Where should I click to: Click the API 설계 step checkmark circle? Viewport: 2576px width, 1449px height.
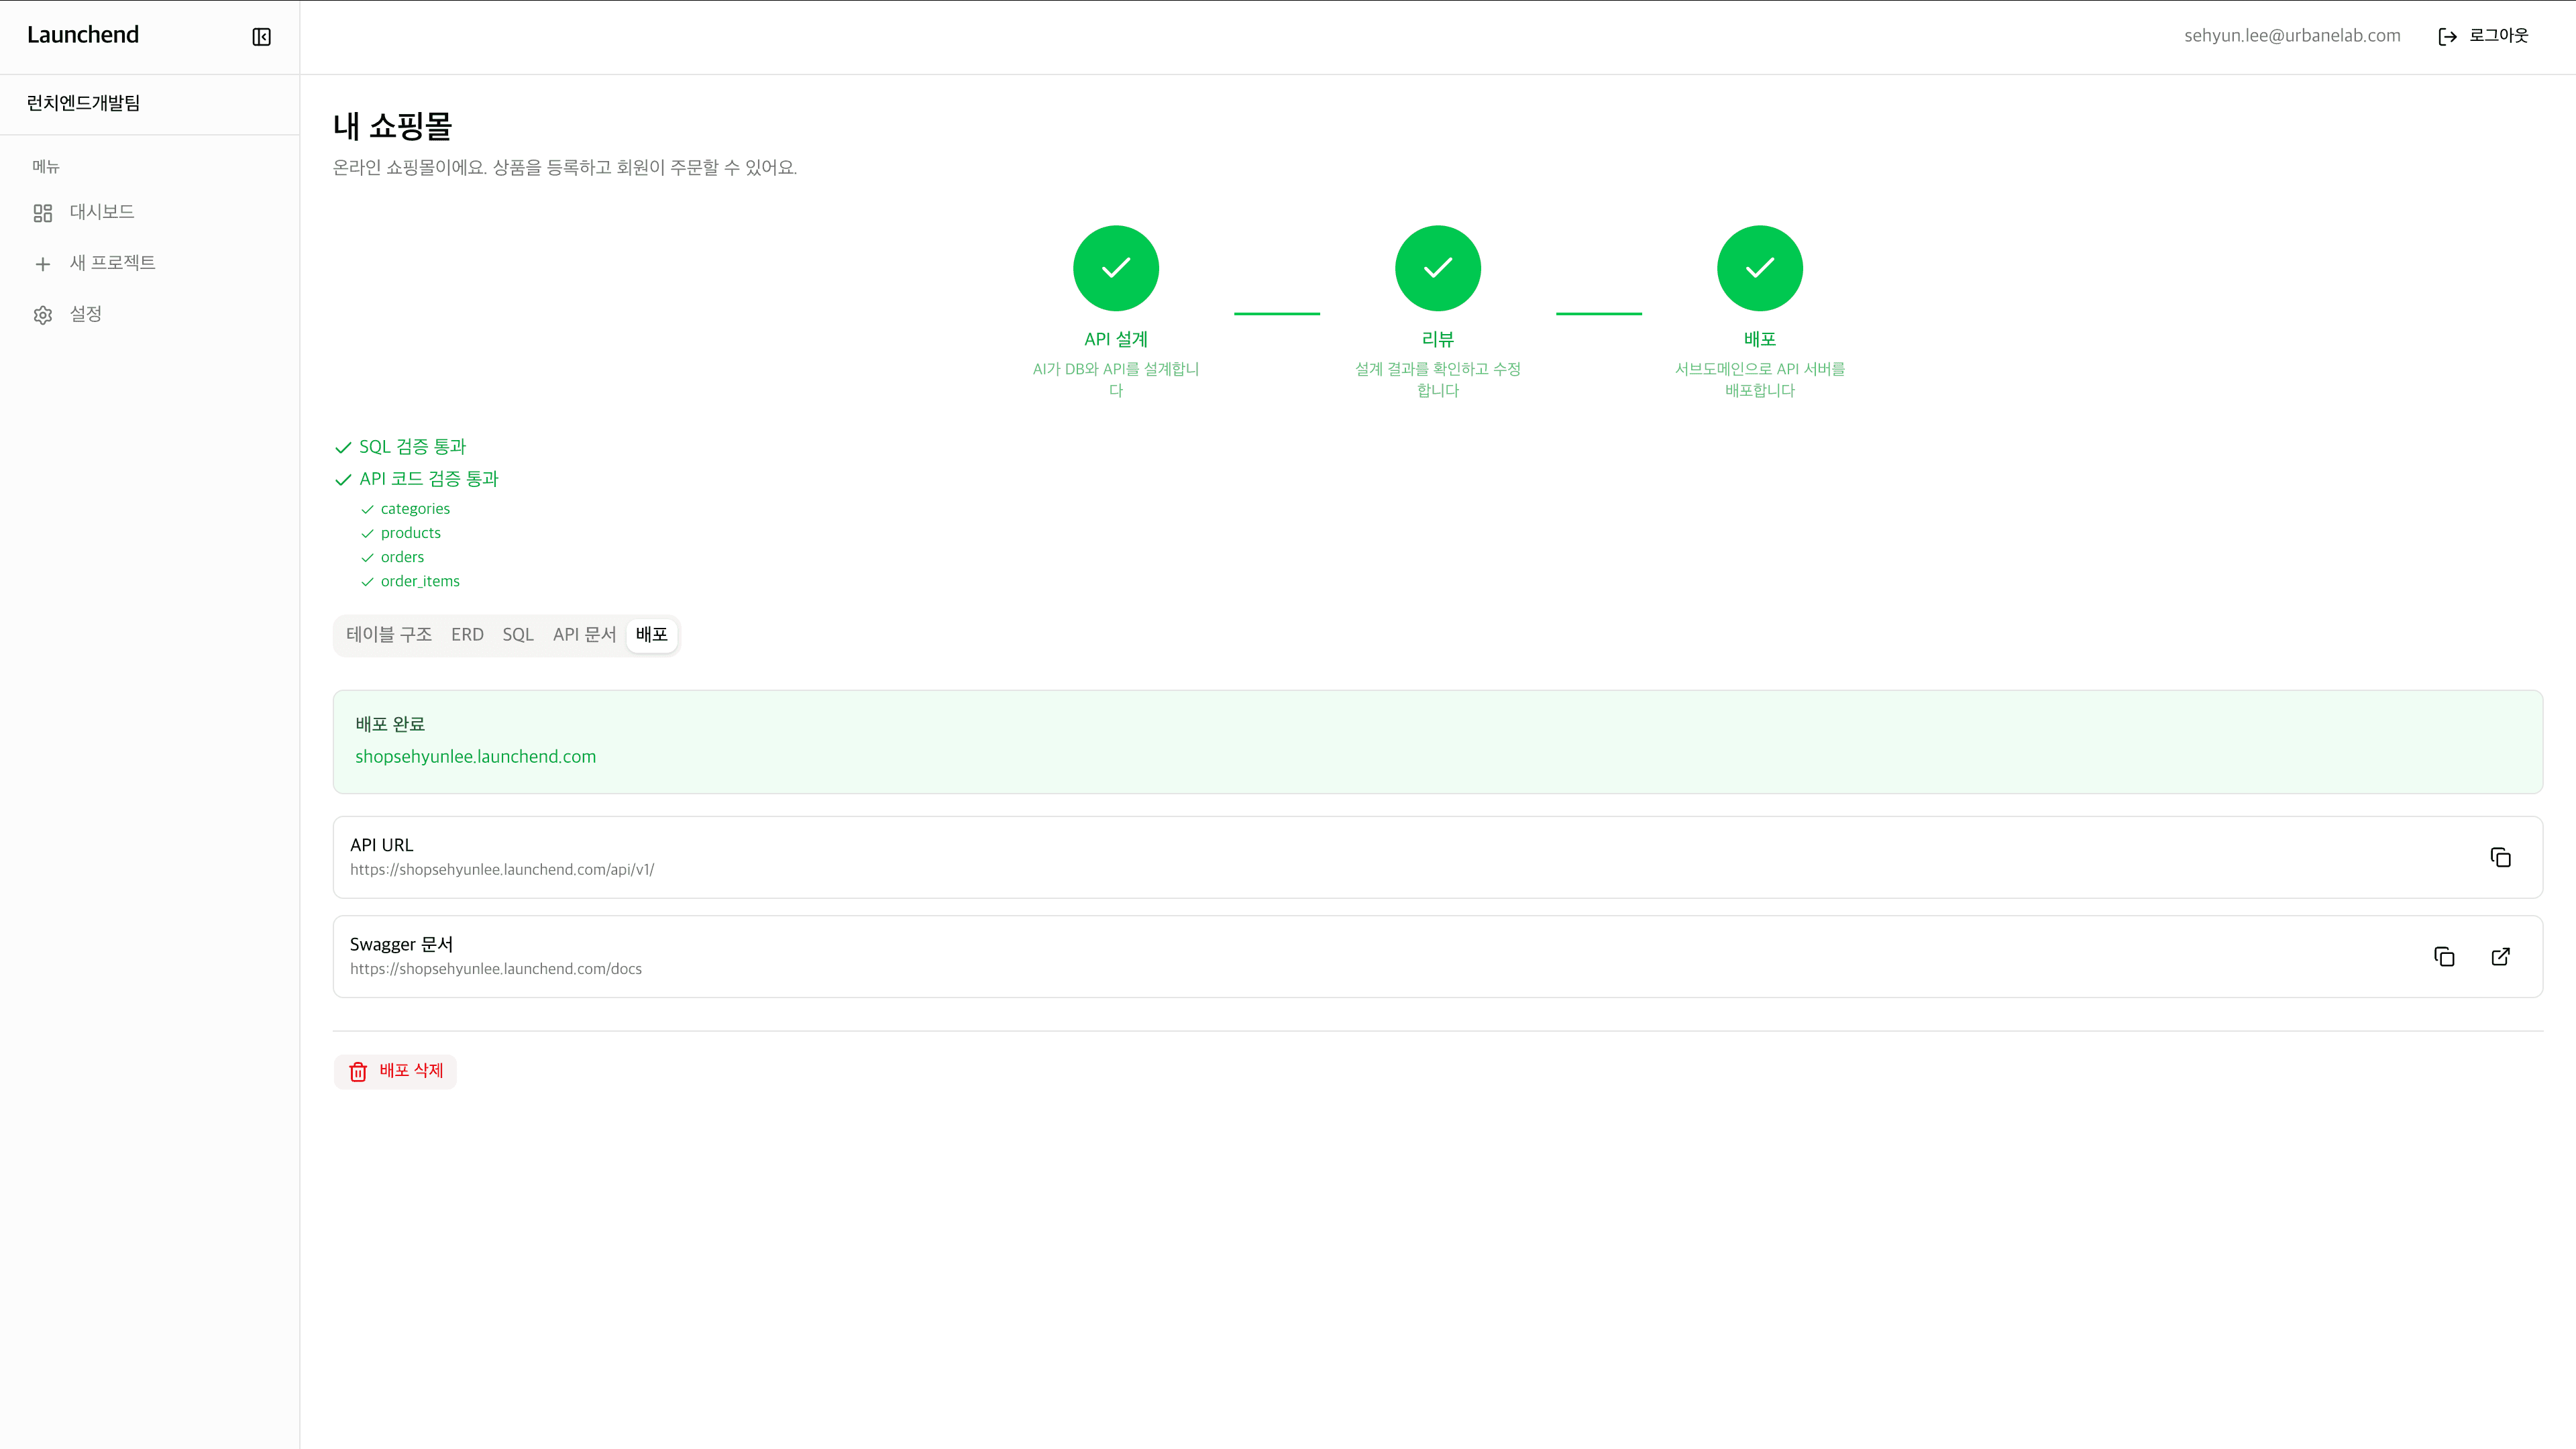tap(1116, 268)
